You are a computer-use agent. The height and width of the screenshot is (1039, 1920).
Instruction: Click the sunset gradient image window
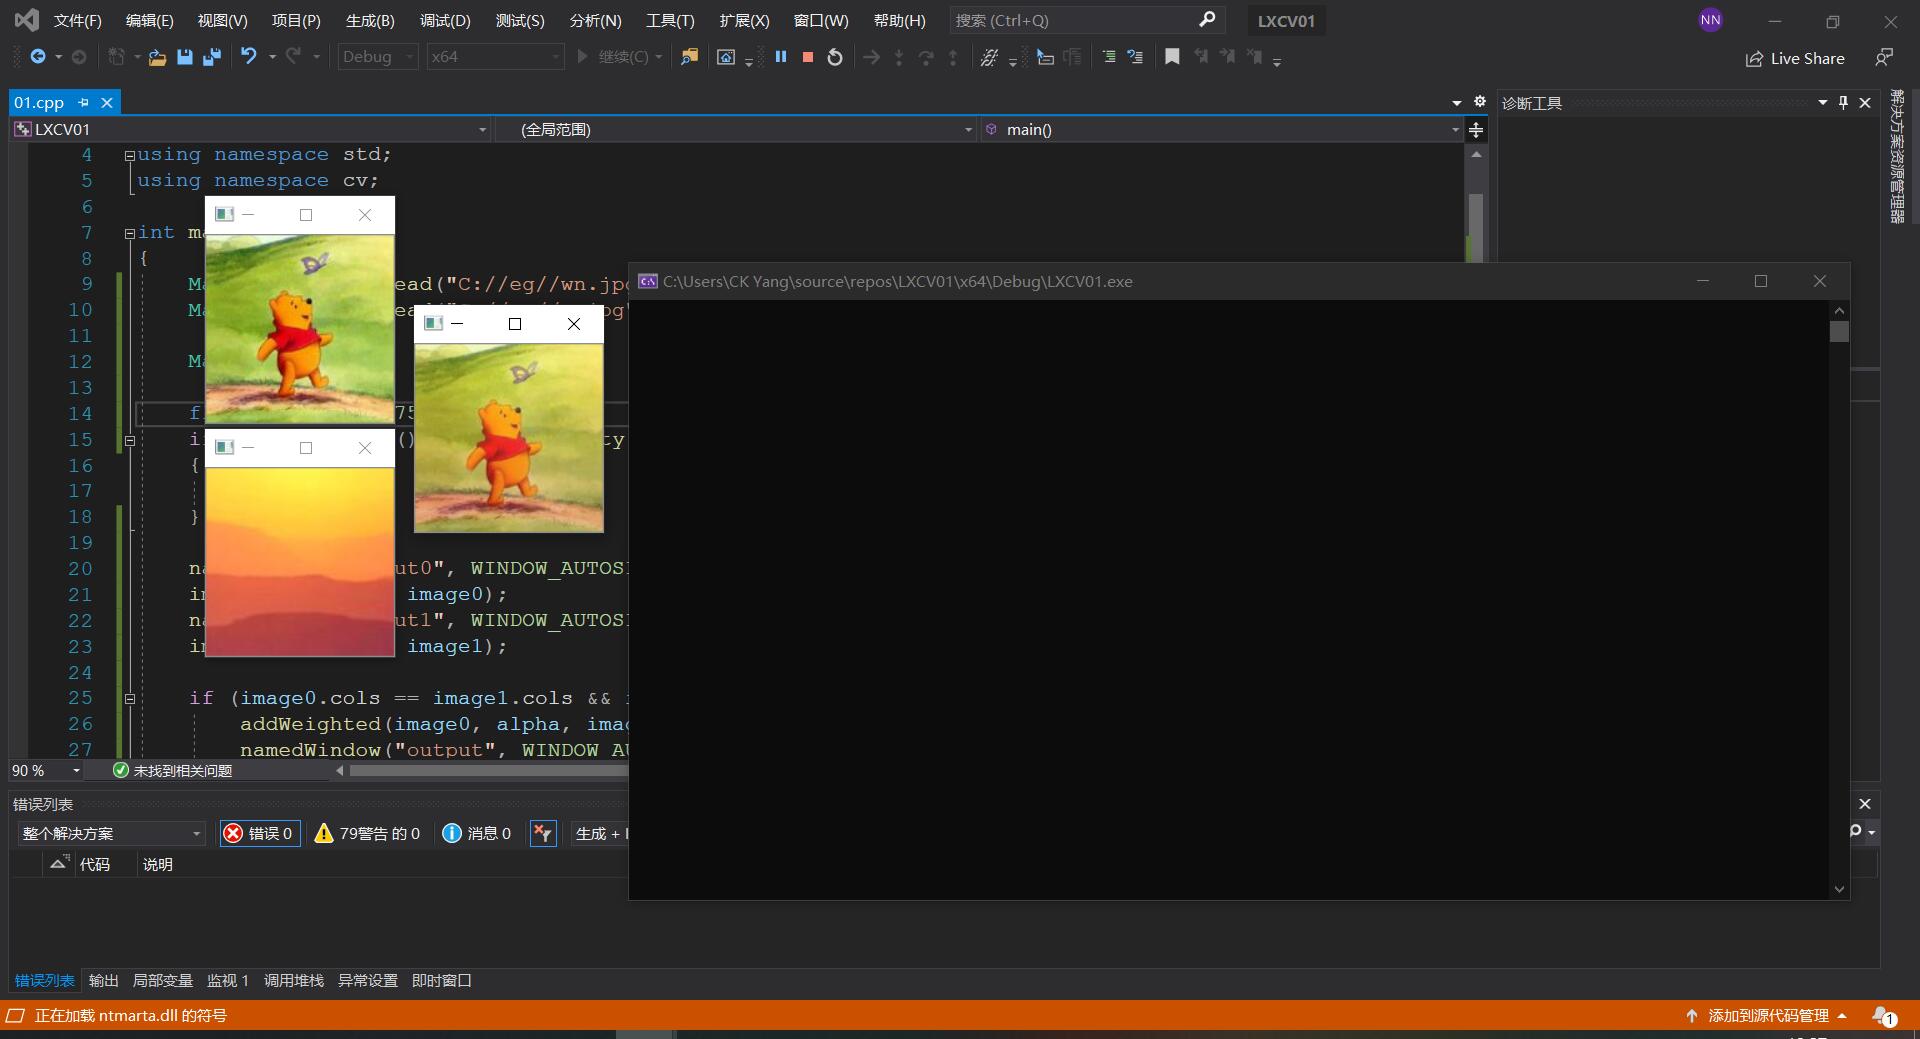[300, 562]
